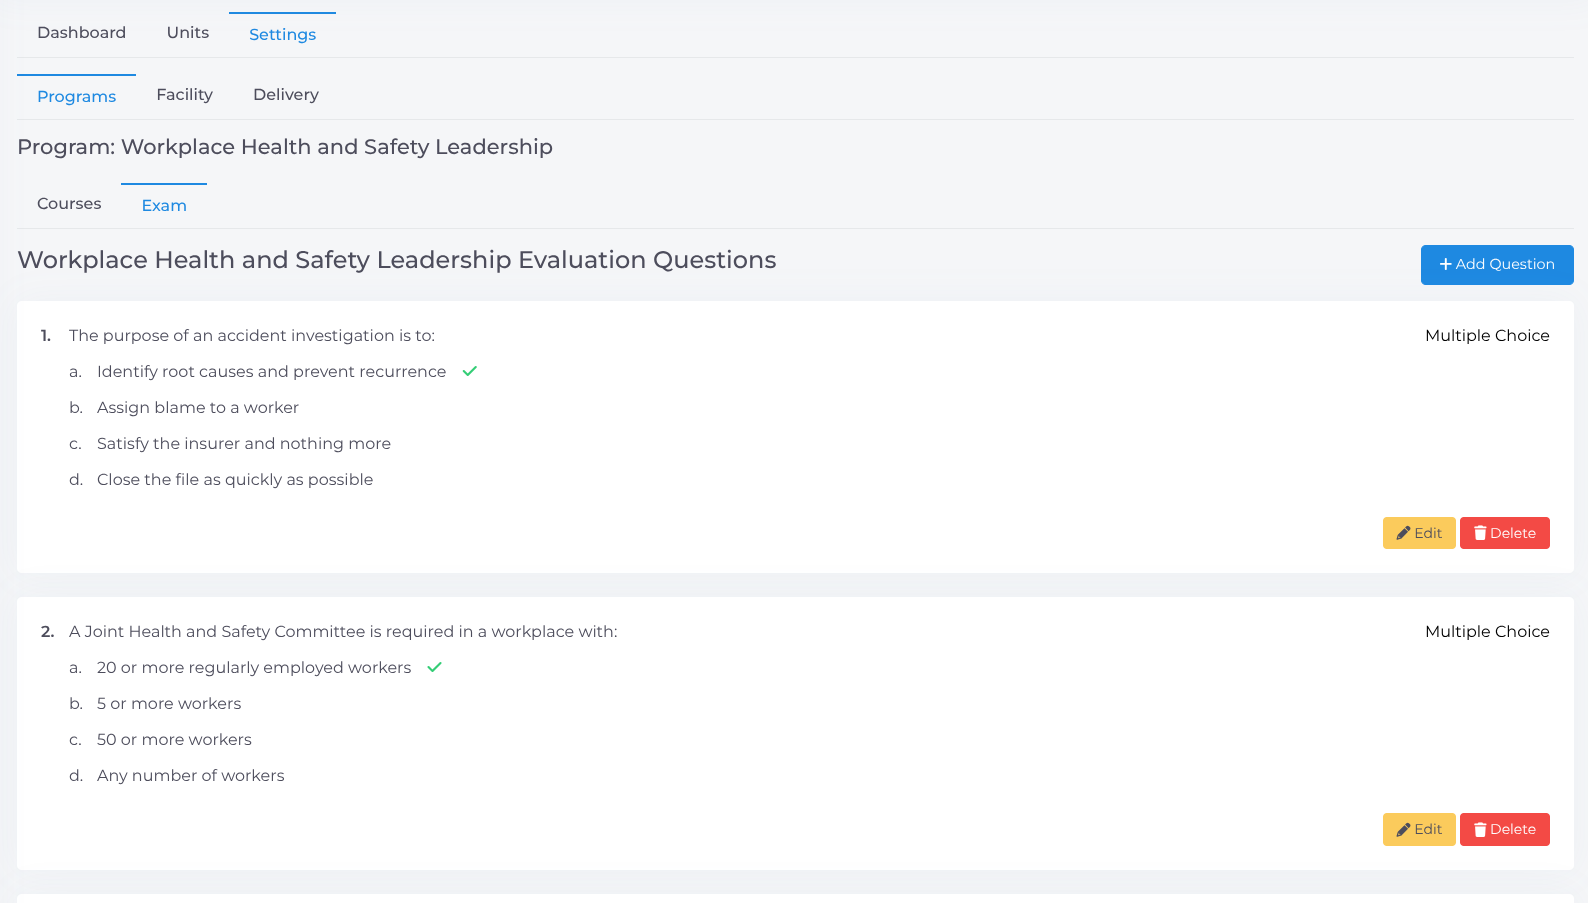Click the 'Multiple Choice' label of question 2
The image size is (1588, 903).
(1487, 632)
